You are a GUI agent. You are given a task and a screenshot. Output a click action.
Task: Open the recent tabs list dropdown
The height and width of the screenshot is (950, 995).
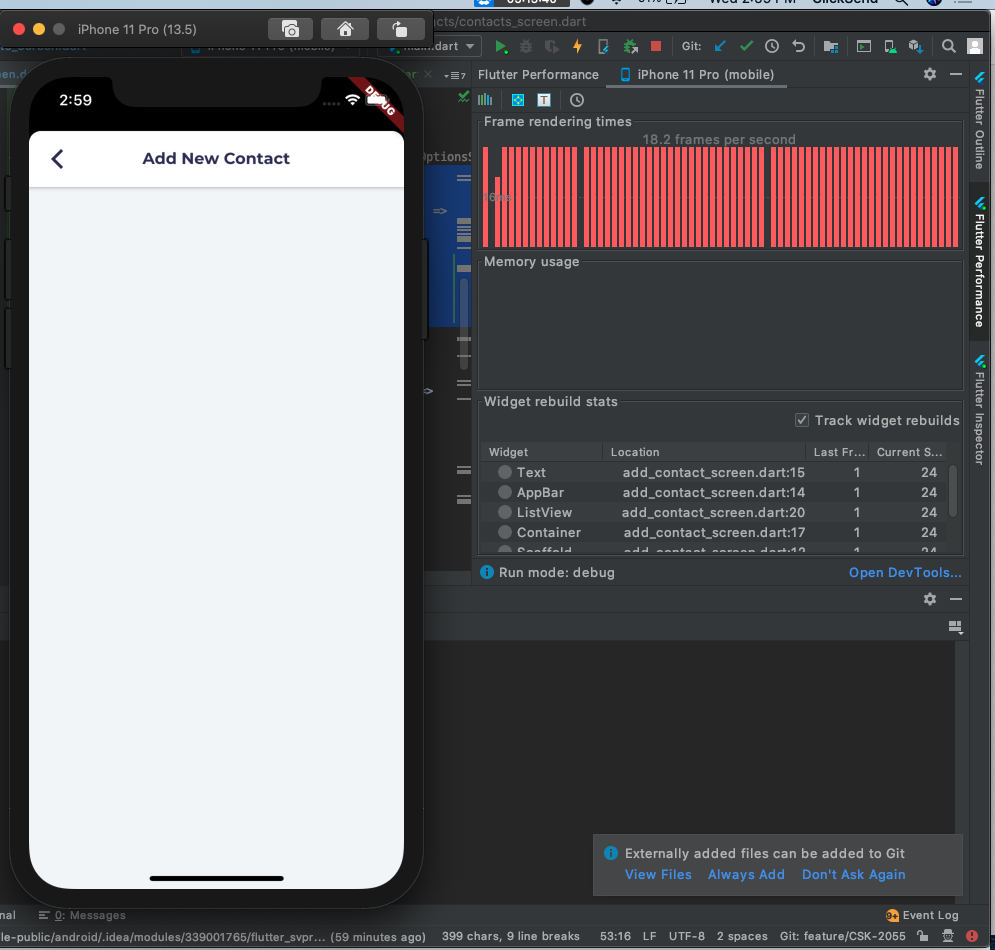(454, 76)
